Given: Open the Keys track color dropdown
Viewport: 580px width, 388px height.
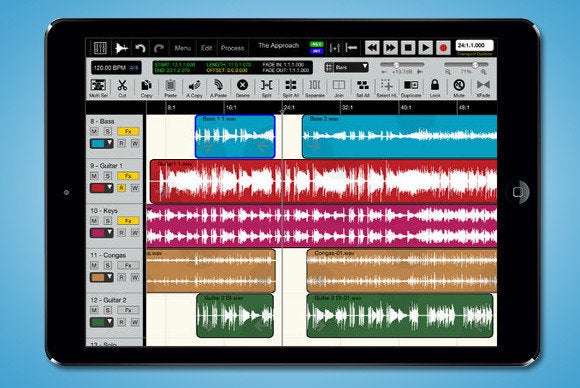Looking at the screenshot, I should tap(101, 233).
